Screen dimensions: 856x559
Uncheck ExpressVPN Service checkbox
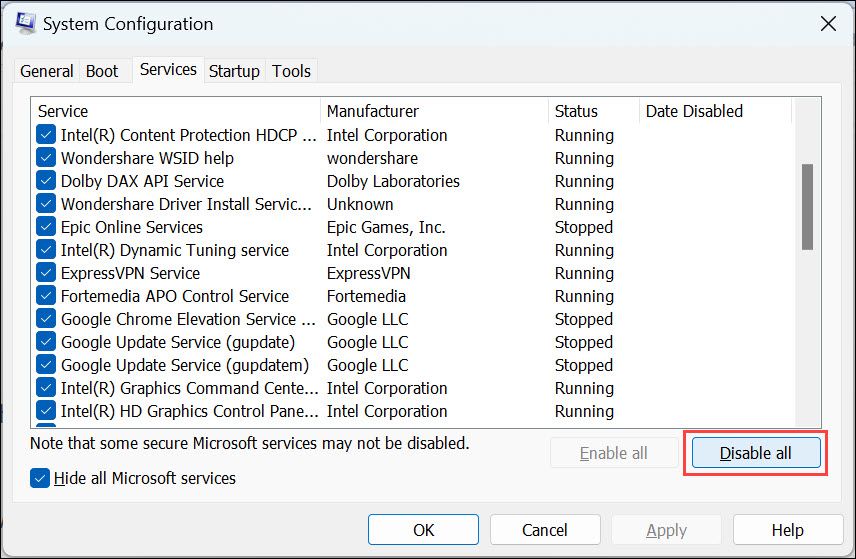click(x=46, y=272)
